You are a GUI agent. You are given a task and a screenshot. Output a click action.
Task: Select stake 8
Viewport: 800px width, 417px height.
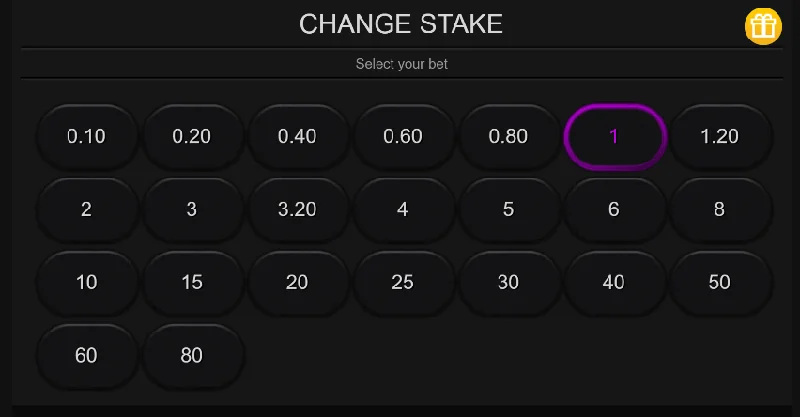coord(719,209)
